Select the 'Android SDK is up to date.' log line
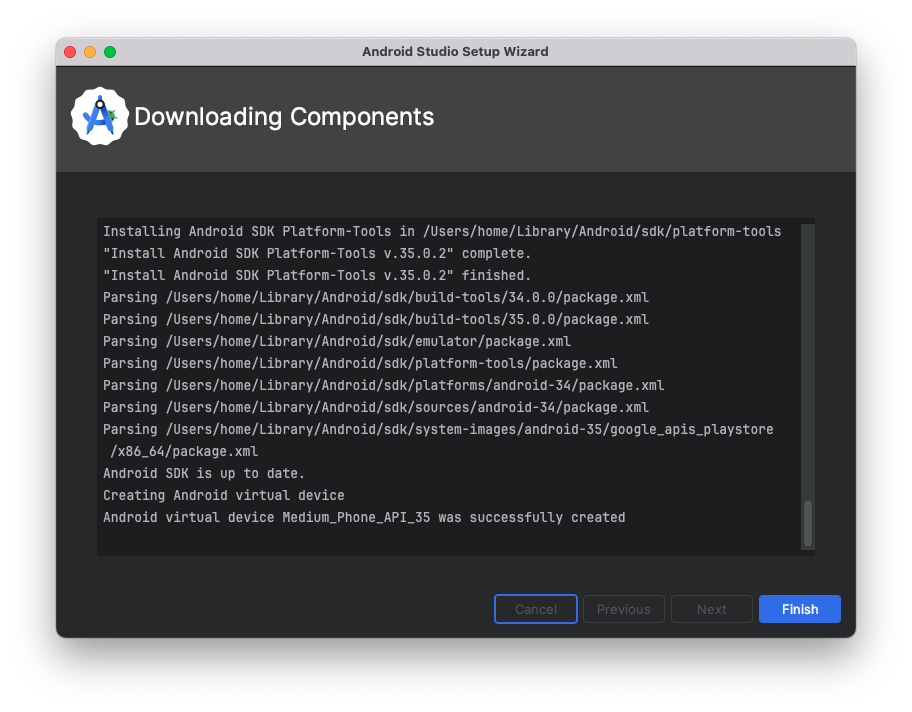The width and height of the screenshot is (912, 712). (204, 474)
